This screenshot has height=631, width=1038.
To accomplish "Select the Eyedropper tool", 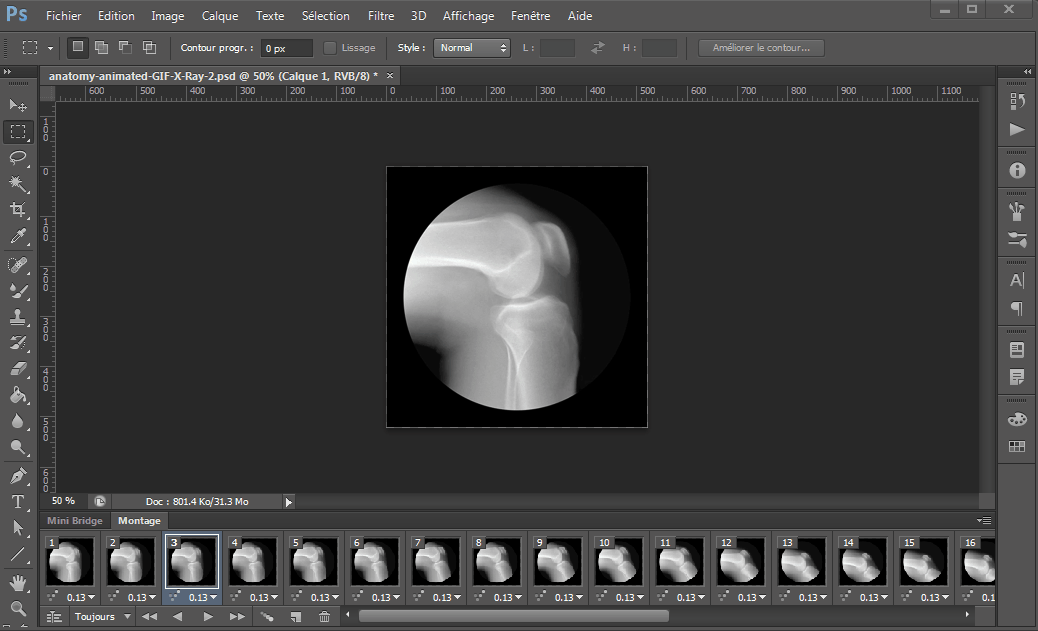I will (18, 237).
